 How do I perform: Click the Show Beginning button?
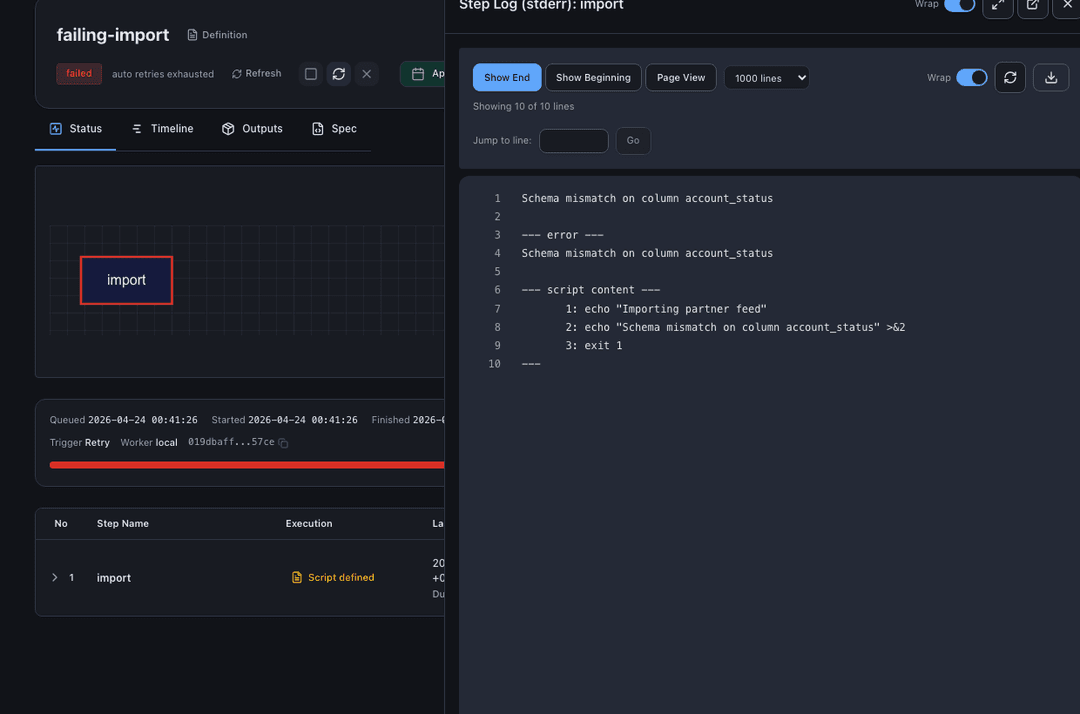click(x=593, y=77)
